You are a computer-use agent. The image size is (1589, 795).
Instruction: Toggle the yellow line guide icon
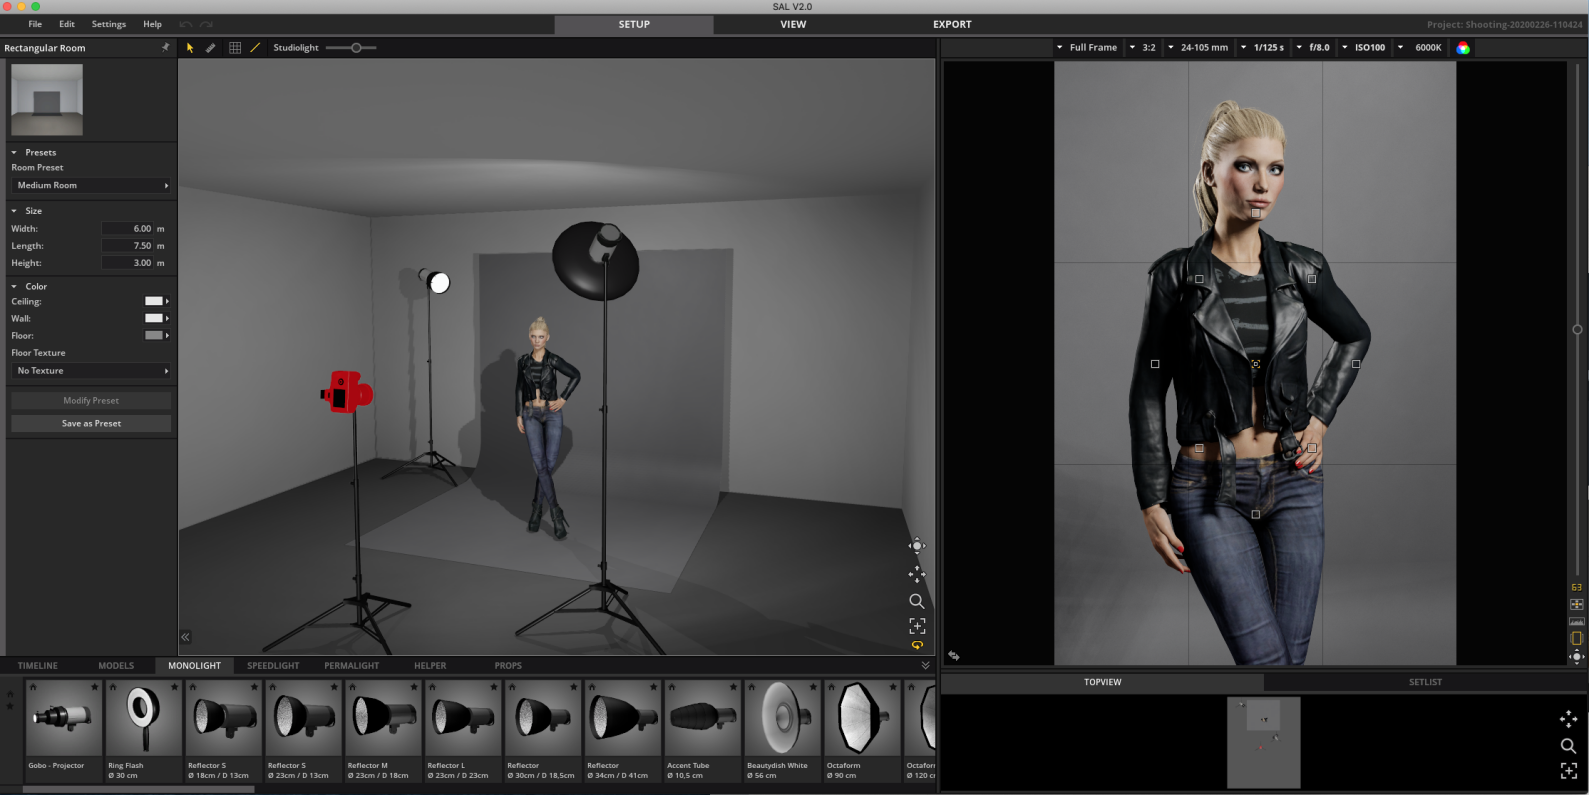[255, 47]
